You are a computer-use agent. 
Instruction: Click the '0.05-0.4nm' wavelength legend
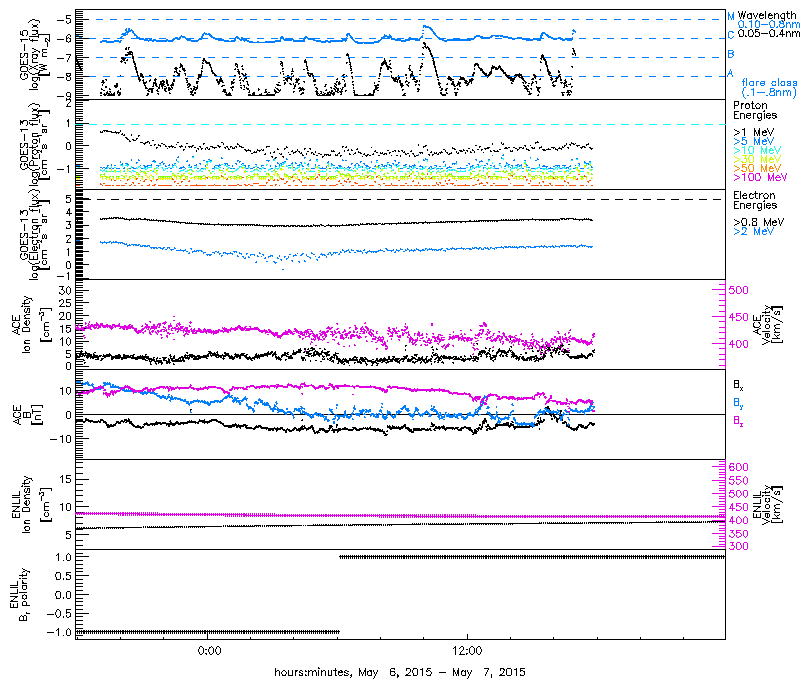[768, 33]
